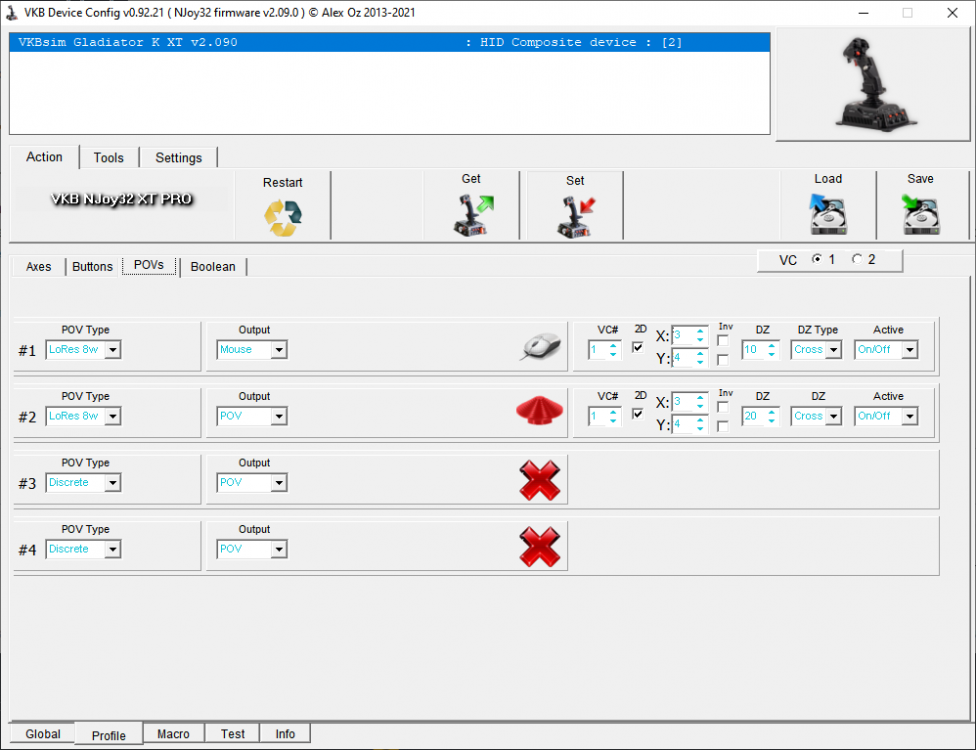
Task: Enable Y axis Inv checkbox for POV #1
Action: pyautogui.click(x=723, y=360)
